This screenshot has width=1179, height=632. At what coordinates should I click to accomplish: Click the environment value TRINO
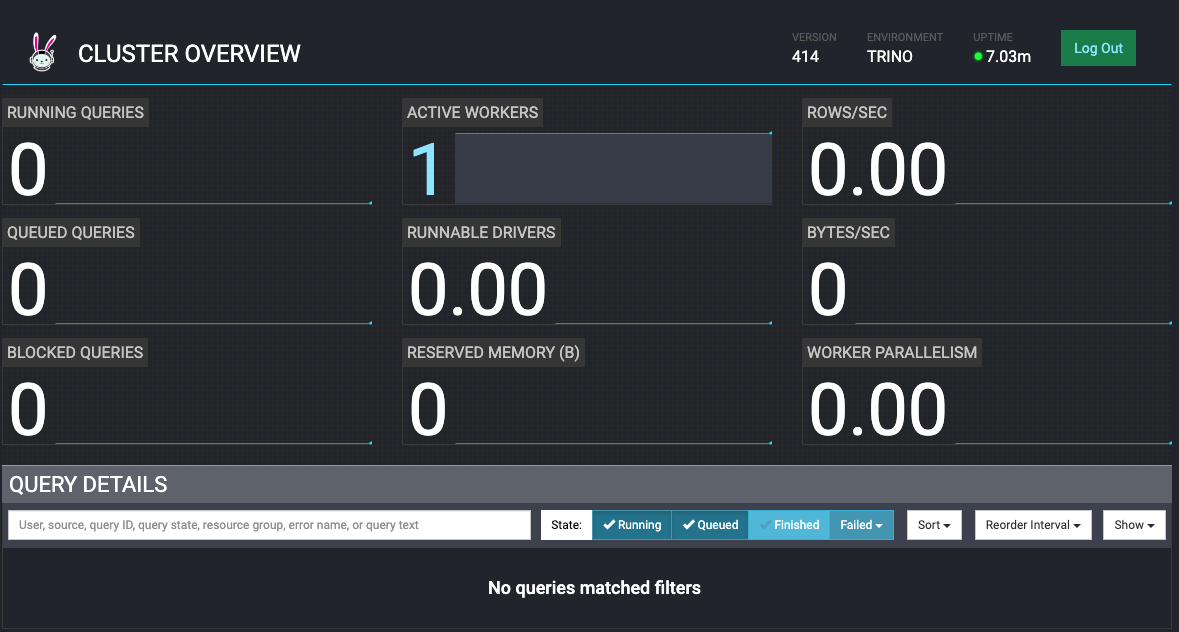pos(890,56)
